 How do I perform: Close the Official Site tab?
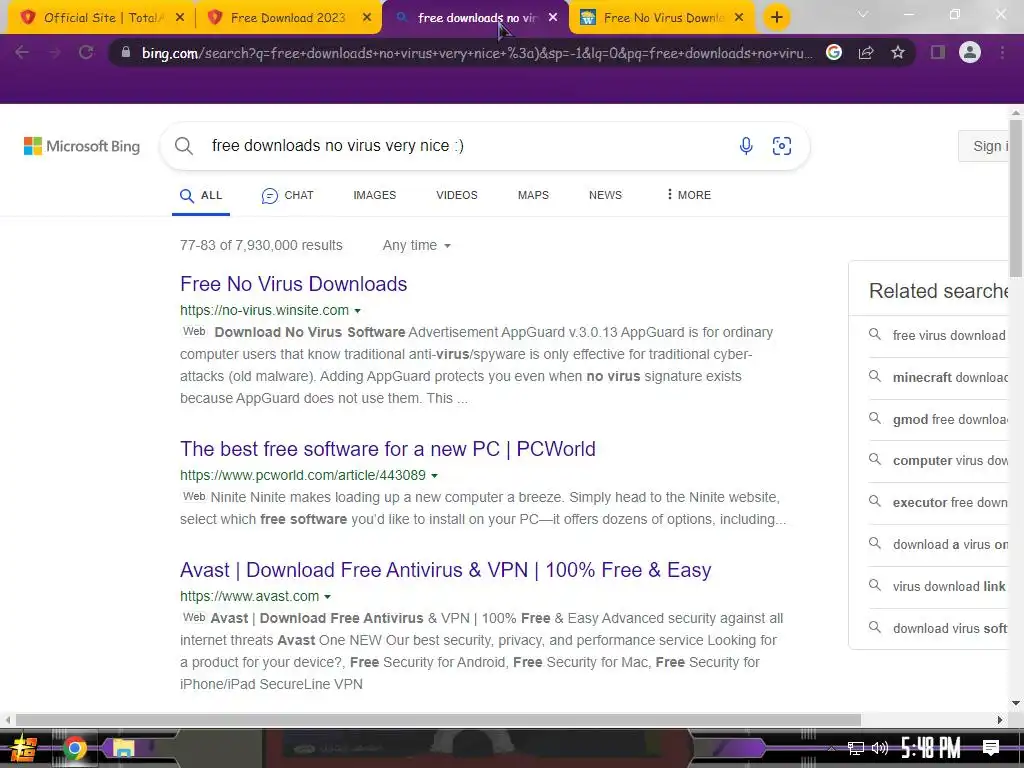click(180, 18)
